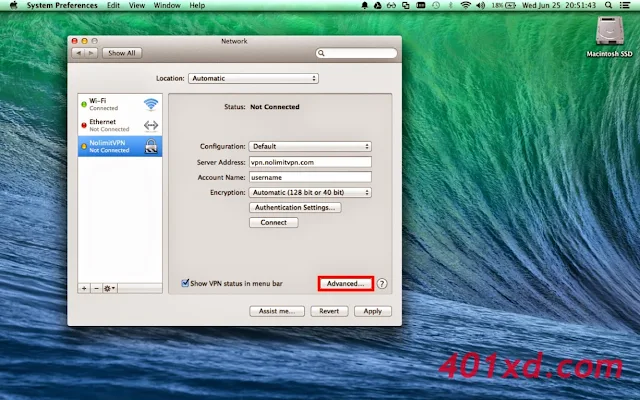640x400 pixels.
Task: Select the Ethernet service in sidebar
Action: coord(120,125)
